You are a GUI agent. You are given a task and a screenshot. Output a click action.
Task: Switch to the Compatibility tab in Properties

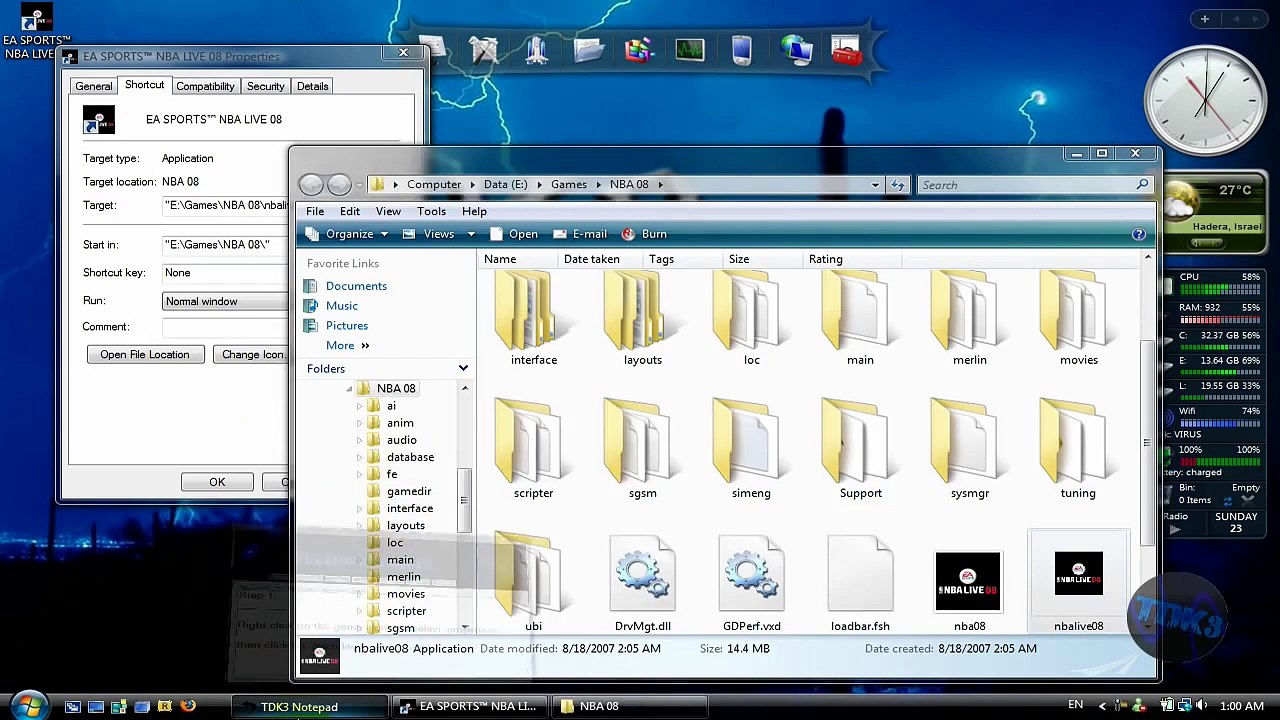pos(205,86)
